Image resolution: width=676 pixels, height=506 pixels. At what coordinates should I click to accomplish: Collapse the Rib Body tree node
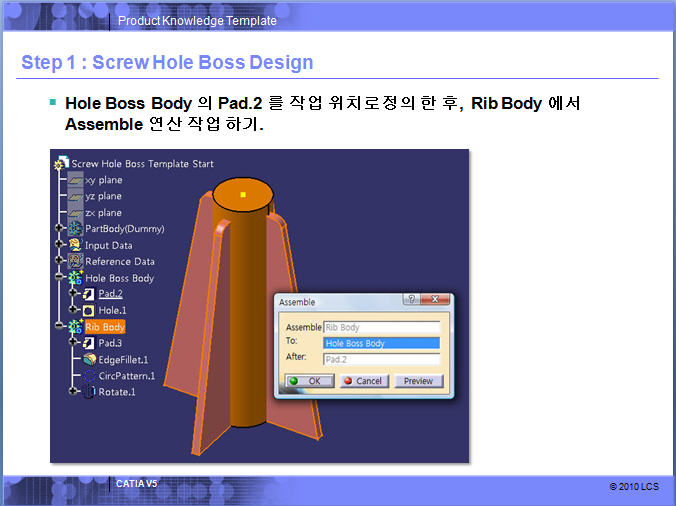pos(60,327)
